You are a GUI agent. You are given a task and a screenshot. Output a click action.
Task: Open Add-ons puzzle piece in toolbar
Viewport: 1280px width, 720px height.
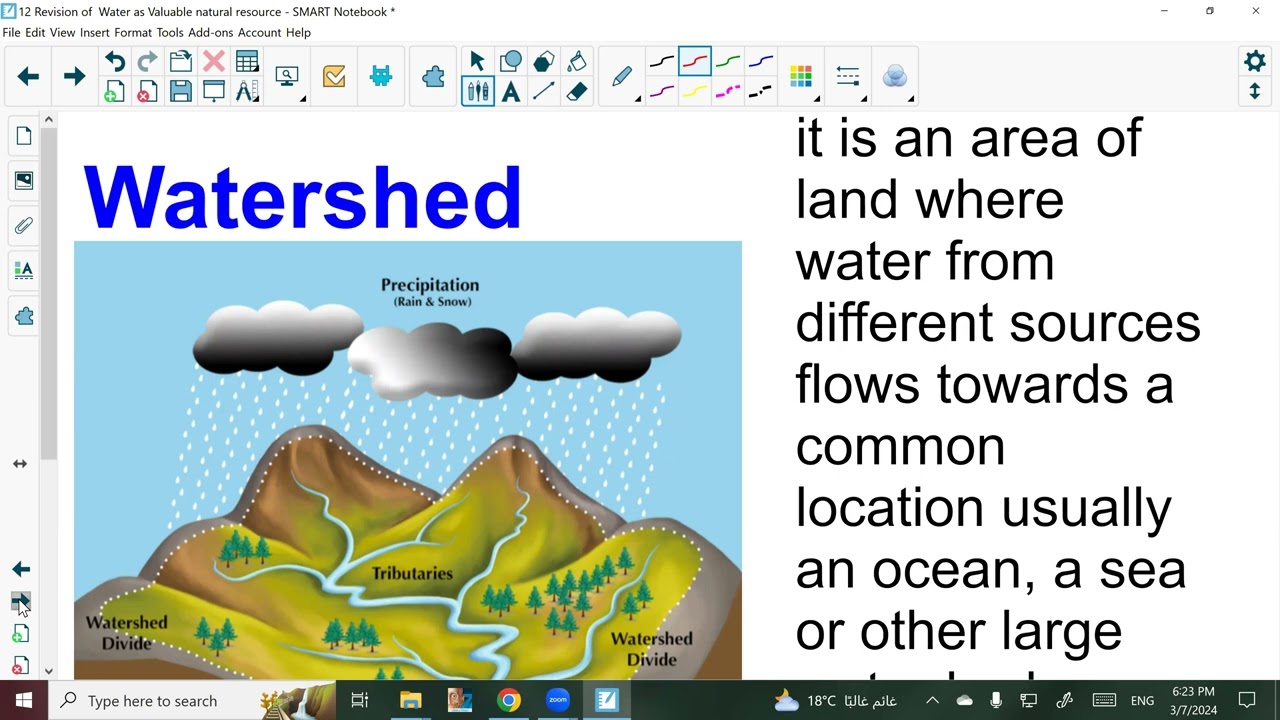point(433,76)
